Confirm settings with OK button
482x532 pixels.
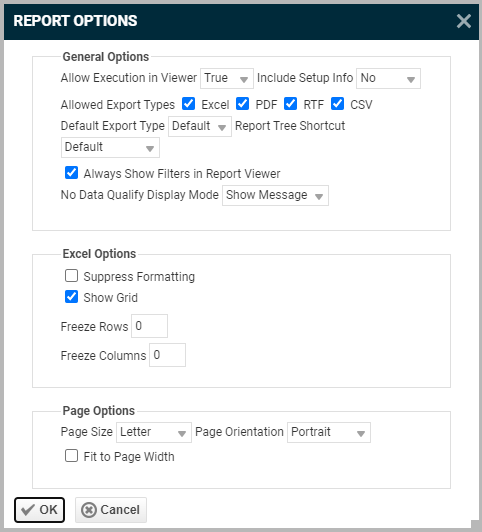coord(39,510)
